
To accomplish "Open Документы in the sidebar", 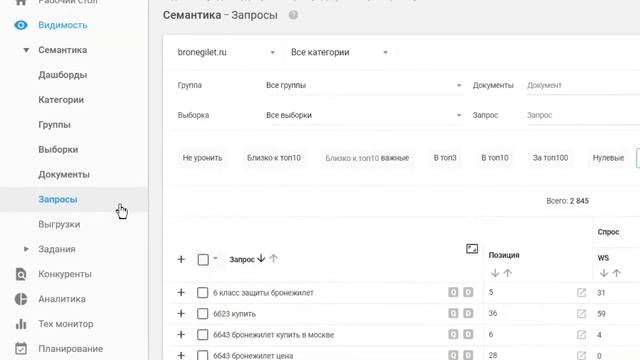I will pyautogui.click(x=64, y=175).
